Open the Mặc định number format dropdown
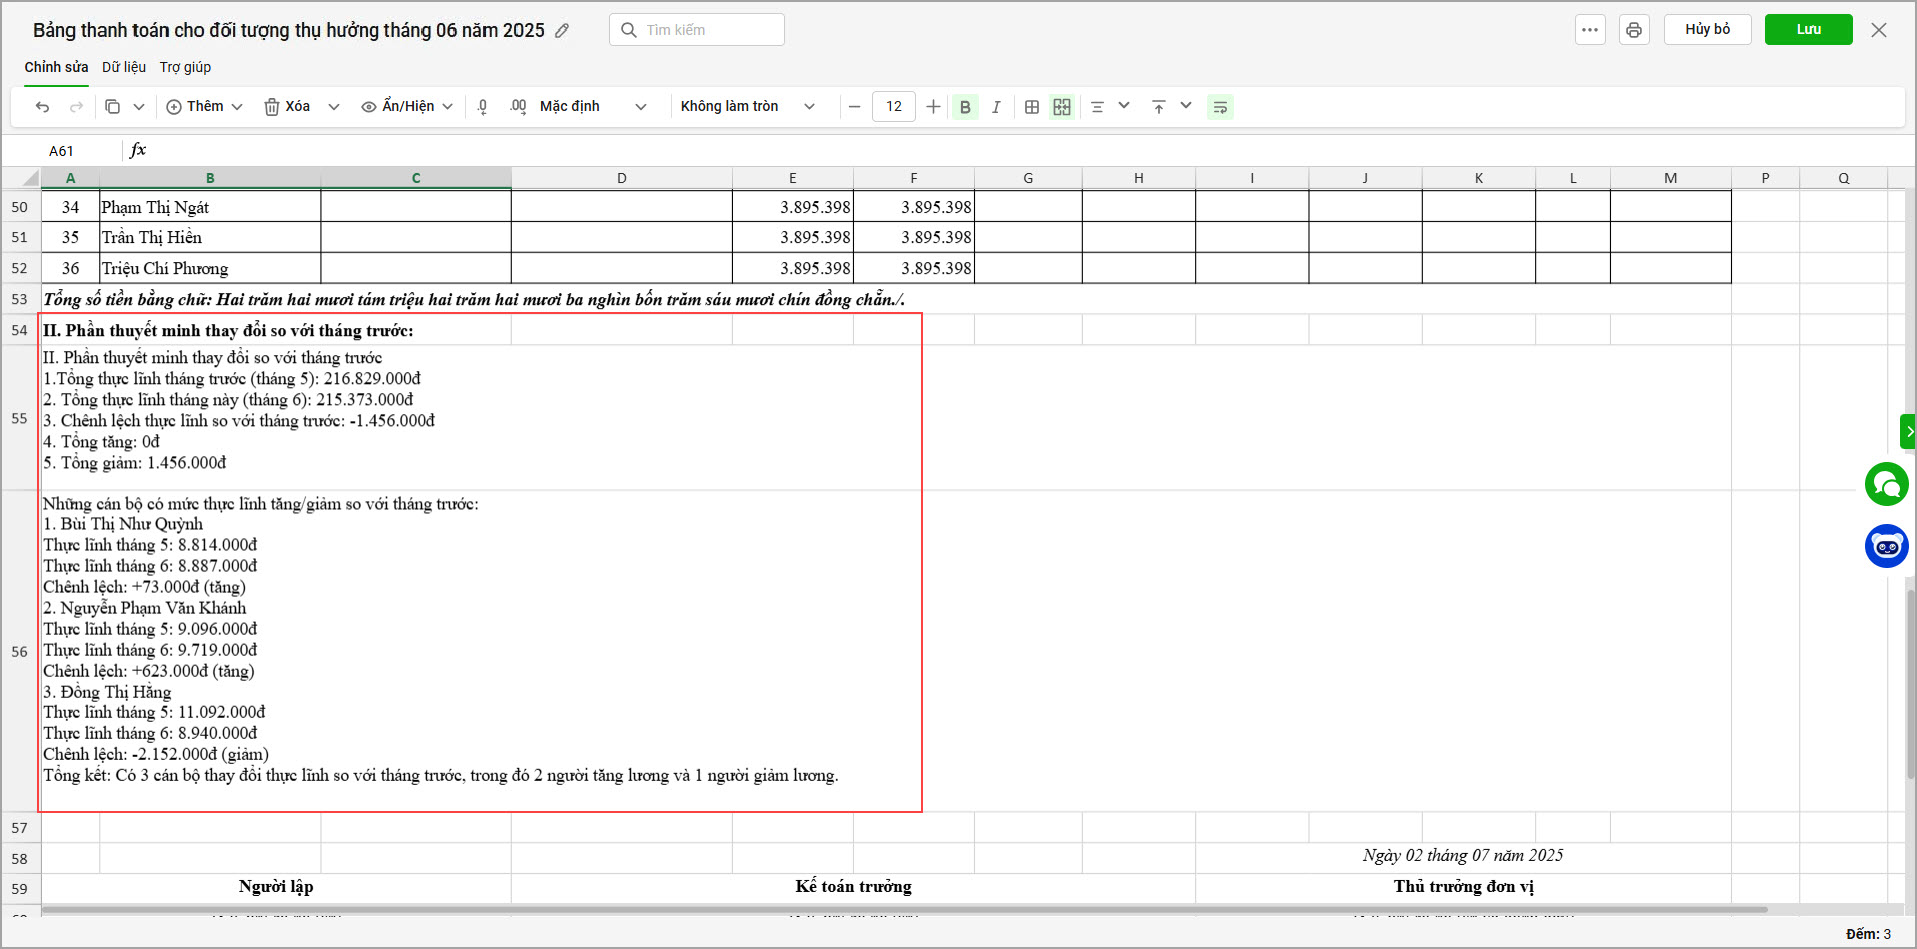This screenshot has width=1917, height=949. coord(592,107)
